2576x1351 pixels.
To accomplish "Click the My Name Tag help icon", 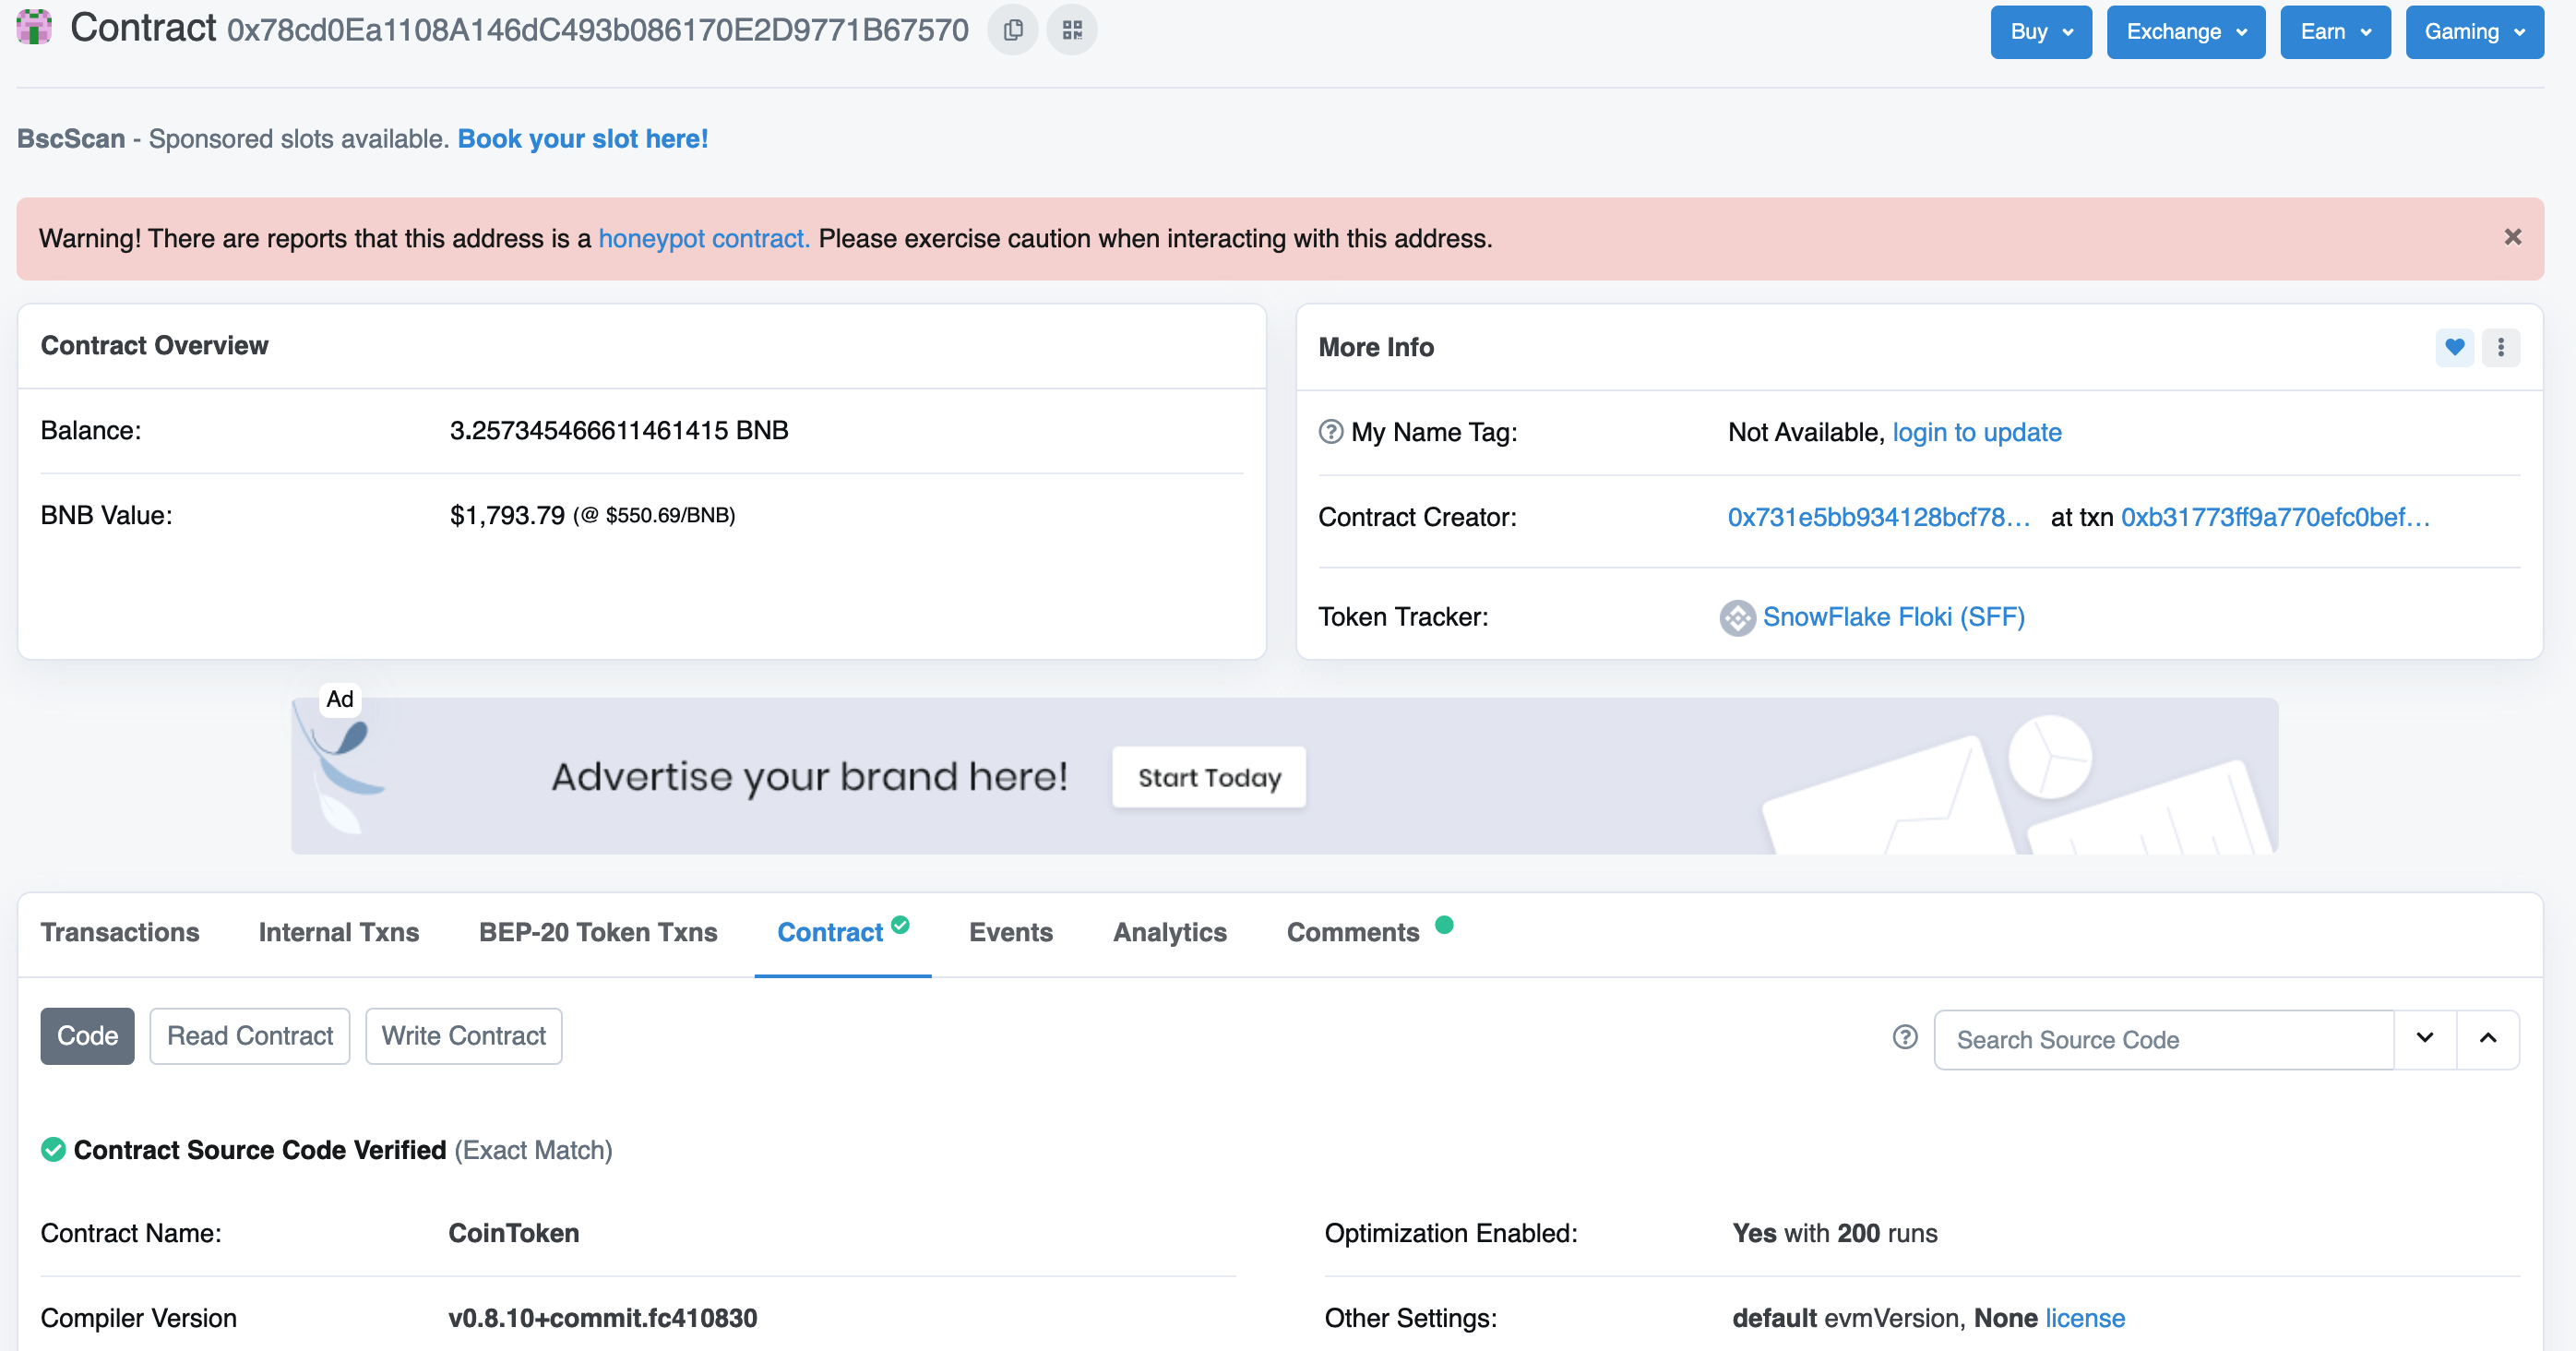I will (x=1330, y=432).
